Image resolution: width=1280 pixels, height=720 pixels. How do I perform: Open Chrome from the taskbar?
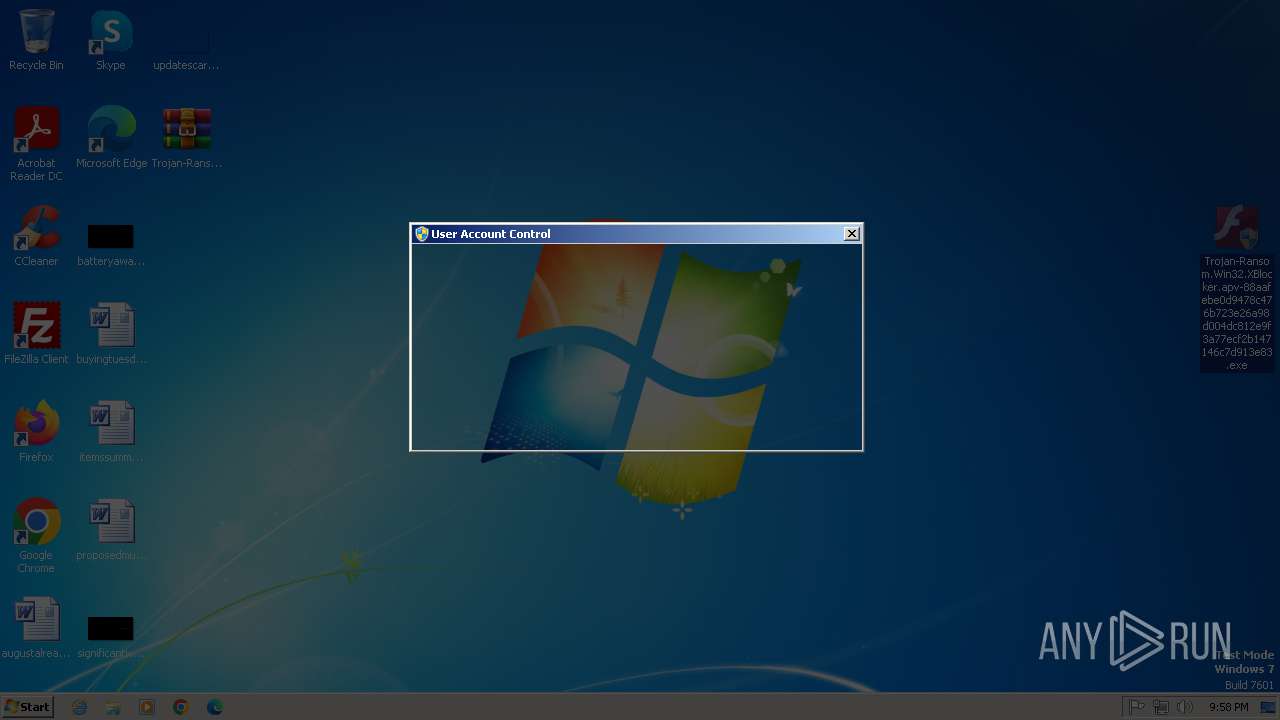point(181,707)
